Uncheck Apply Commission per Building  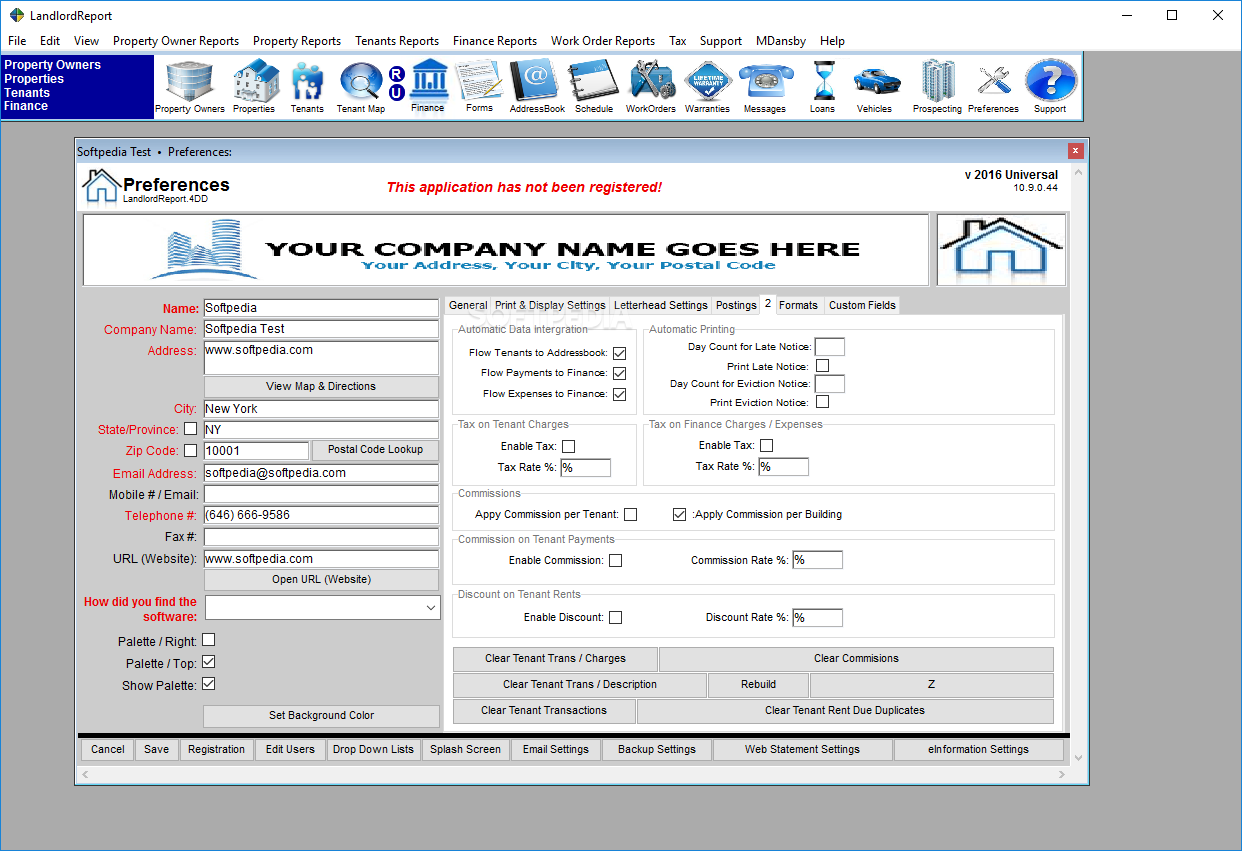coord(680,514)
